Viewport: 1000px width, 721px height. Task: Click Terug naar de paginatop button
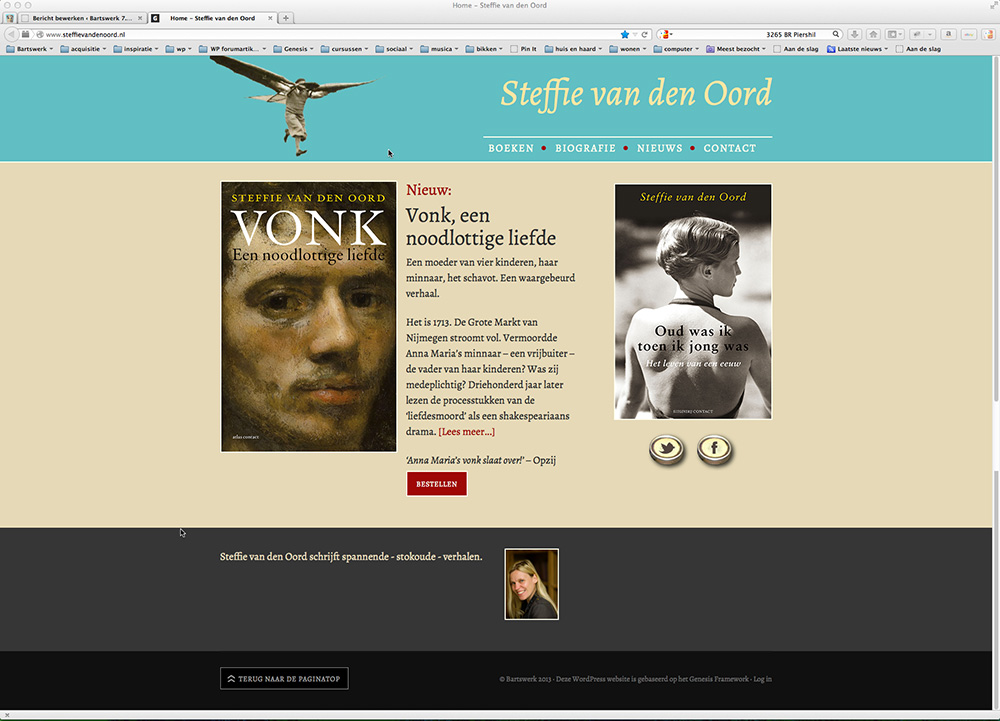(x=284, y=678)
